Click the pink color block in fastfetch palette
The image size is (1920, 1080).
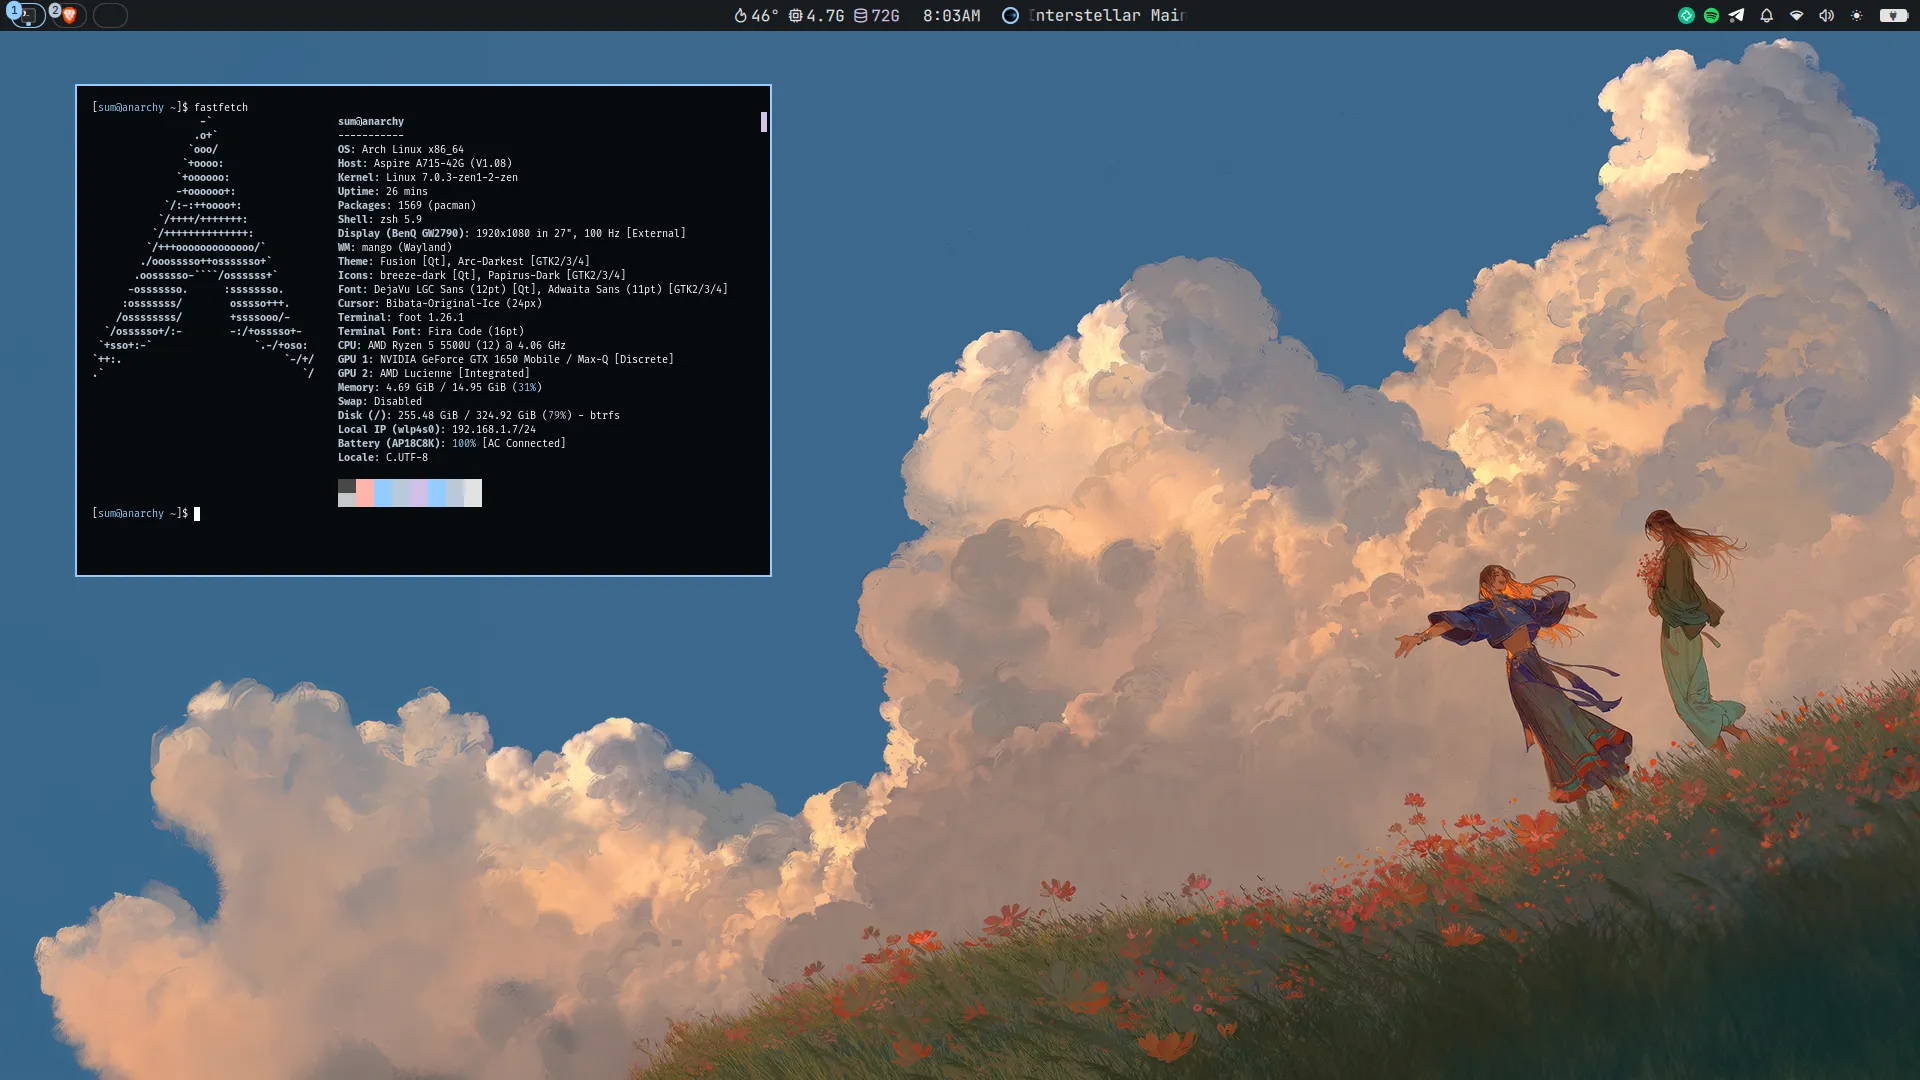[365, 493]
